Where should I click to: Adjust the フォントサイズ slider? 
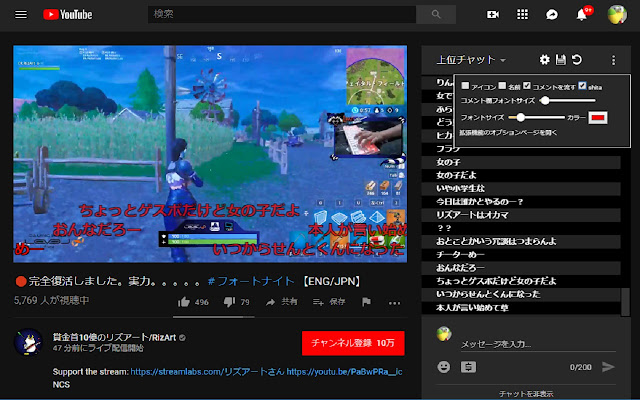coord(537,118)
